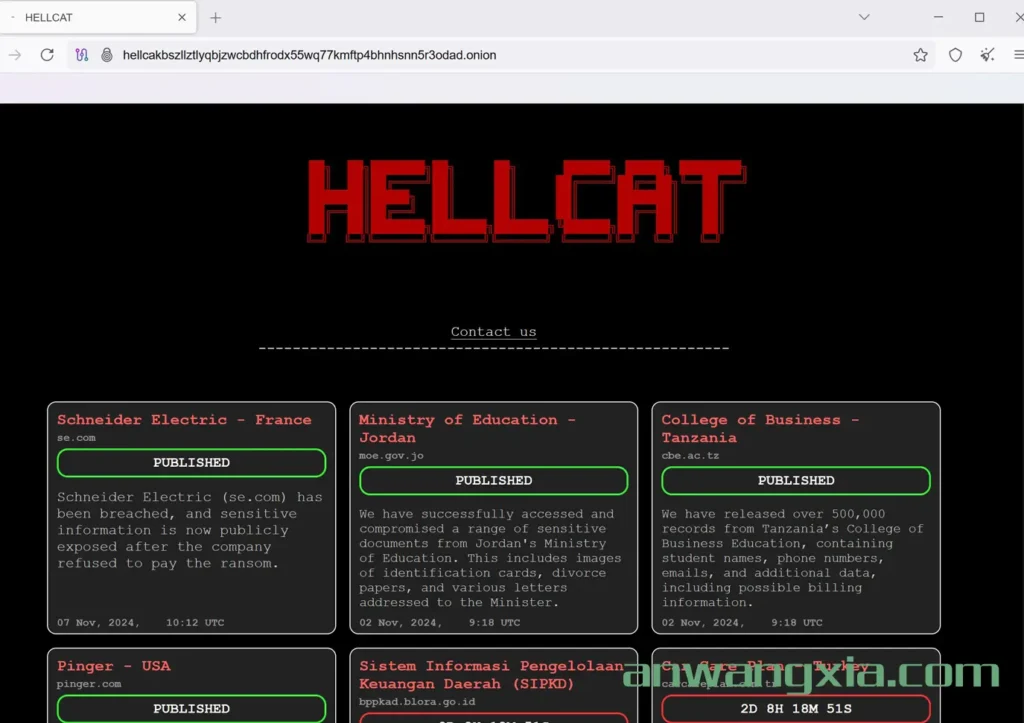Click the Schneider Electric breach description text
The height and width of the screenshot is (723, 1024).
(x=189, y=530)
